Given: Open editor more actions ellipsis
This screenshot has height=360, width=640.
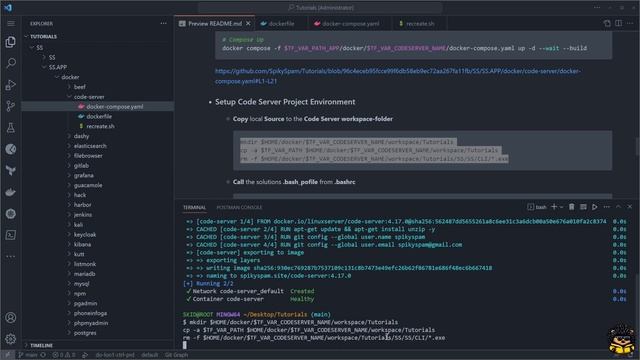Looking at the screenshot, I should tap(630, 24).
